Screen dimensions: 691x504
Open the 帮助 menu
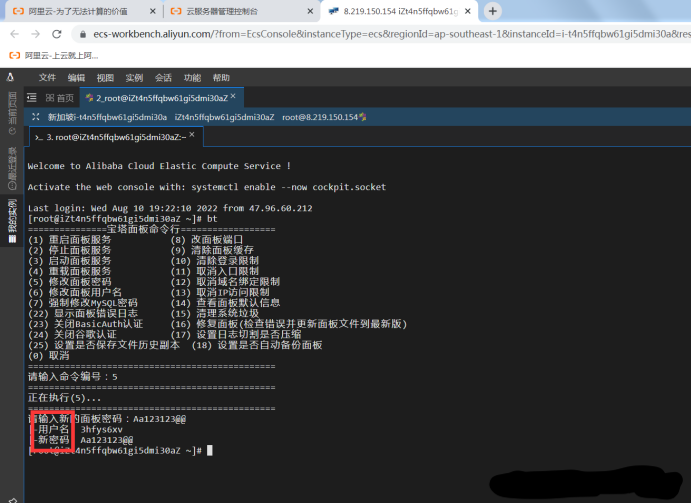[x=221, y=78]
